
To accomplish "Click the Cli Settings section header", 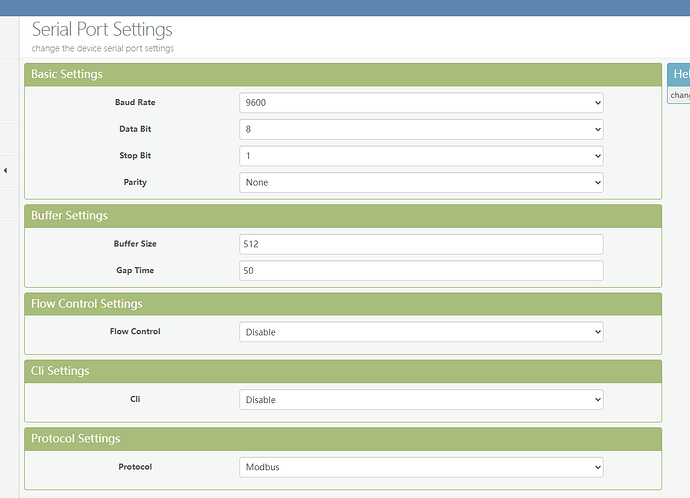I will (60, 371).
